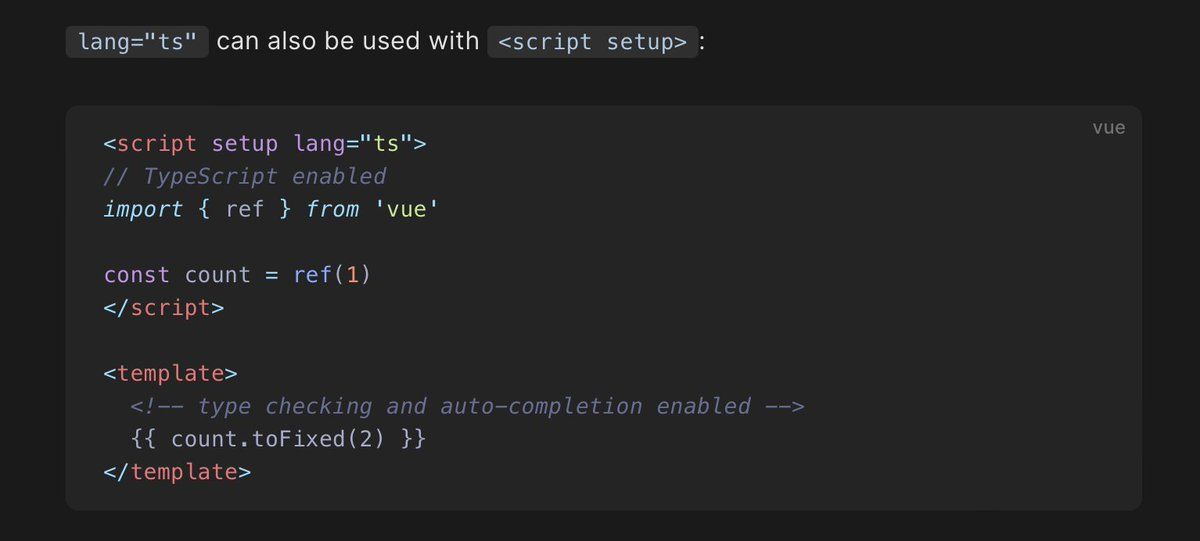
Task: Click the TypeScript enabled comment
Action: [x=245, y=176]
